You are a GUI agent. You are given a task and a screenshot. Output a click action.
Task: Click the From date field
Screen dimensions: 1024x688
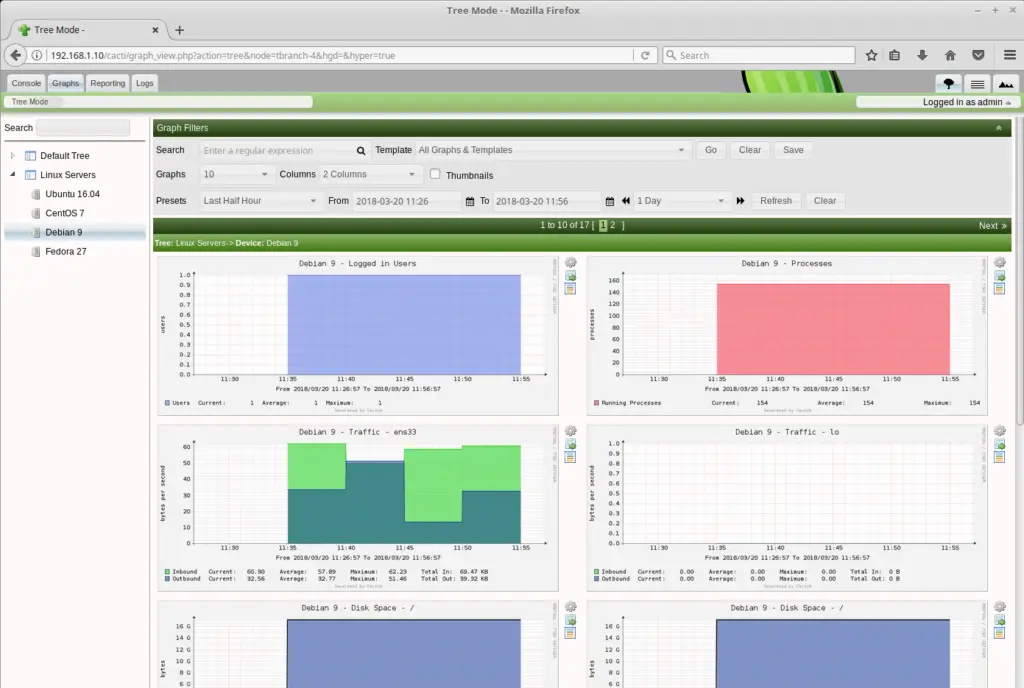[406, 201]
